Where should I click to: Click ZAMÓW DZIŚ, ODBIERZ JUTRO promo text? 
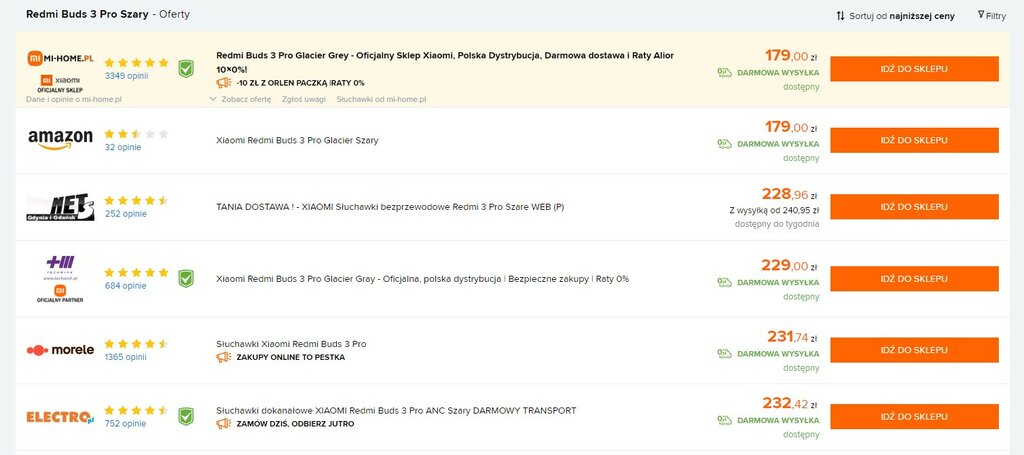295,424
